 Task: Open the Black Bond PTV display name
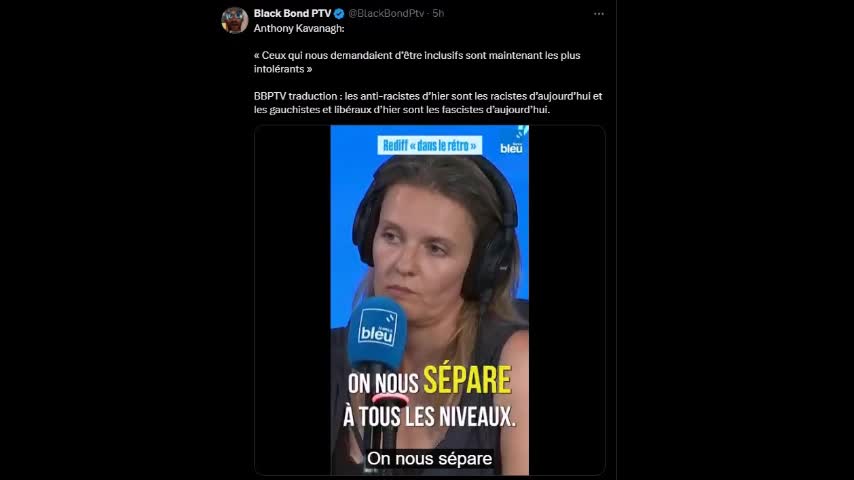click(292, 14)
